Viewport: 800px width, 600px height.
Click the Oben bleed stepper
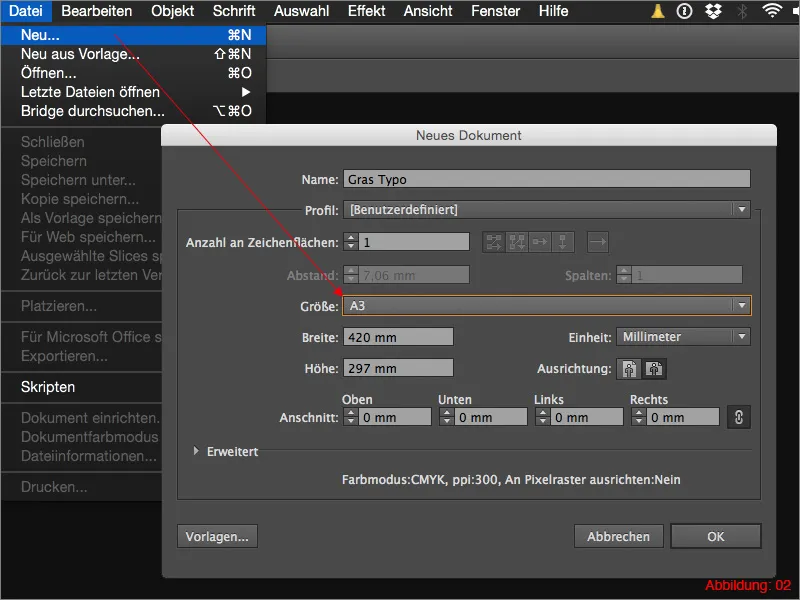point(351,417)
